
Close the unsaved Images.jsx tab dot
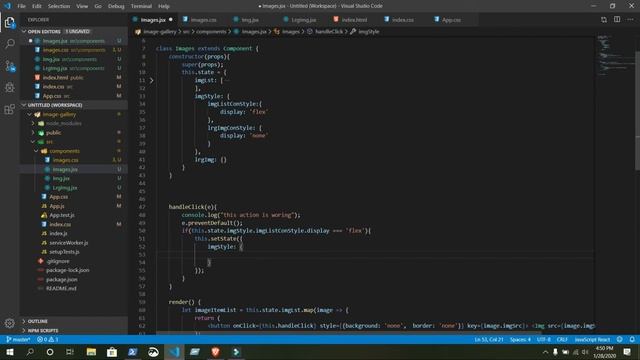[171, 20]
